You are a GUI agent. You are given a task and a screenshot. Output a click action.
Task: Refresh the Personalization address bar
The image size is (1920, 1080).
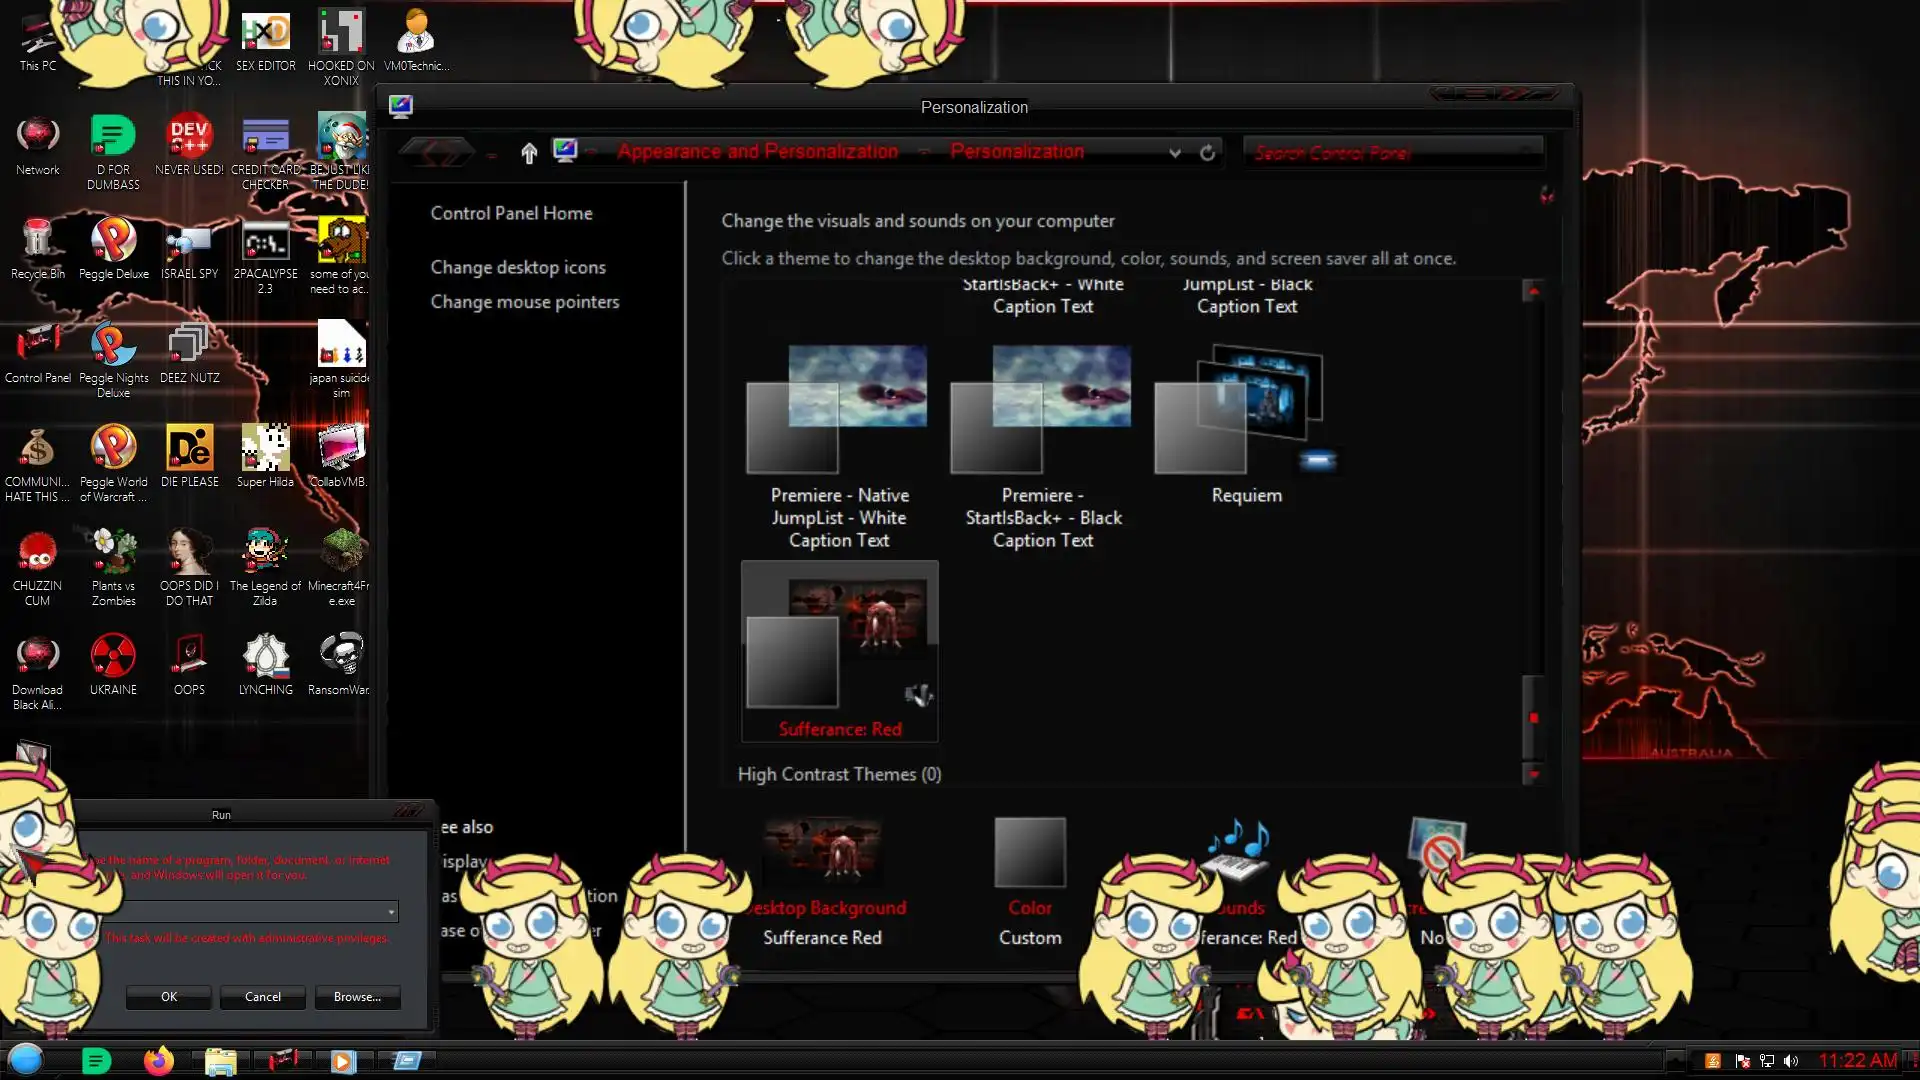1208,153
